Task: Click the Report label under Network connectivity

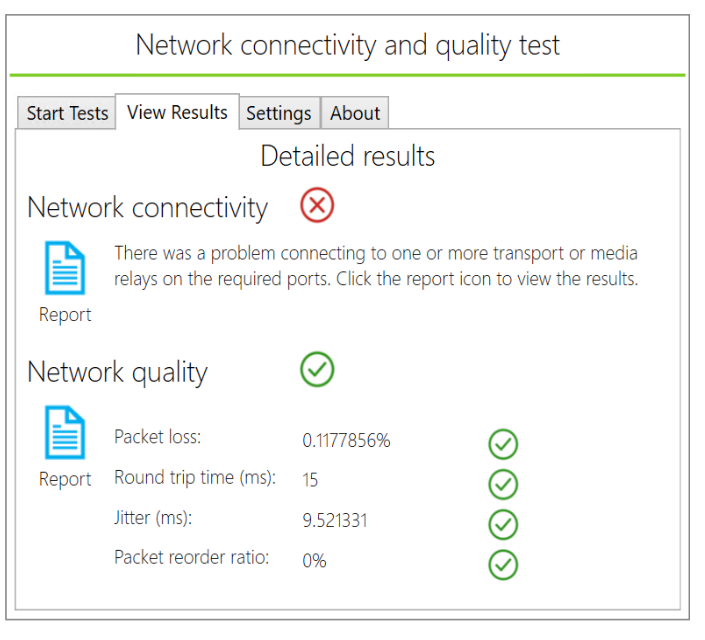Action: click(65, 315)
